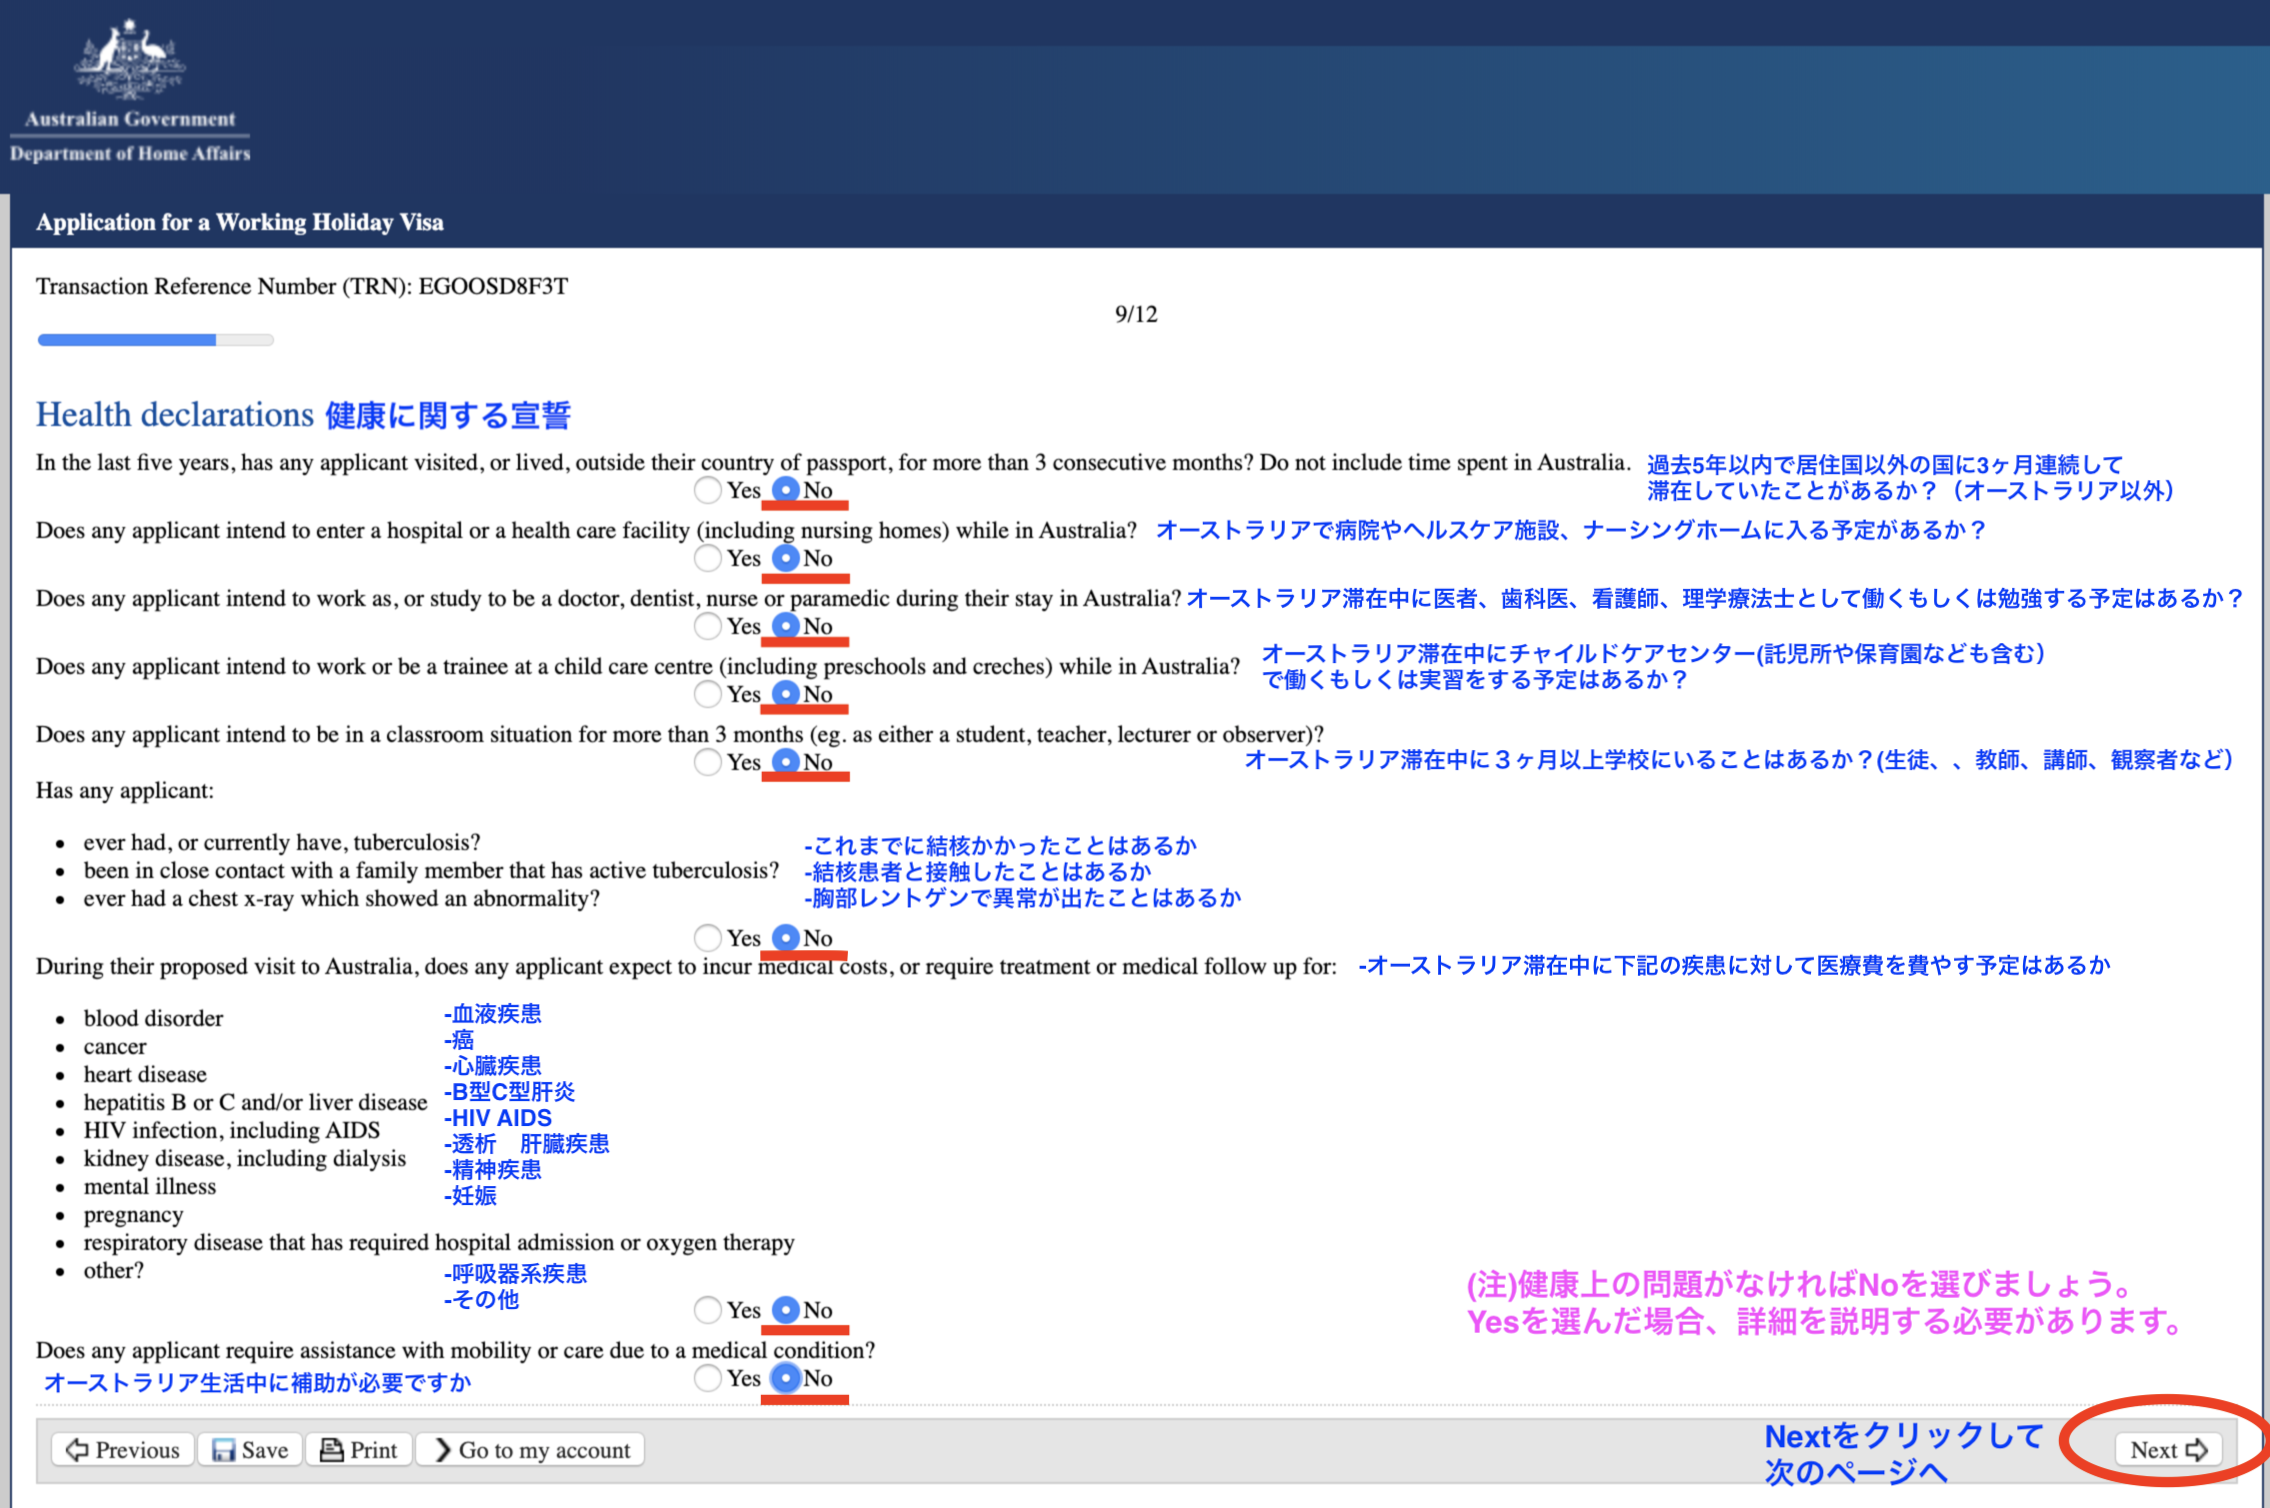Select Yes for child care centre work
Screen dimensions: 2270x1508
[x=708, y=694]
